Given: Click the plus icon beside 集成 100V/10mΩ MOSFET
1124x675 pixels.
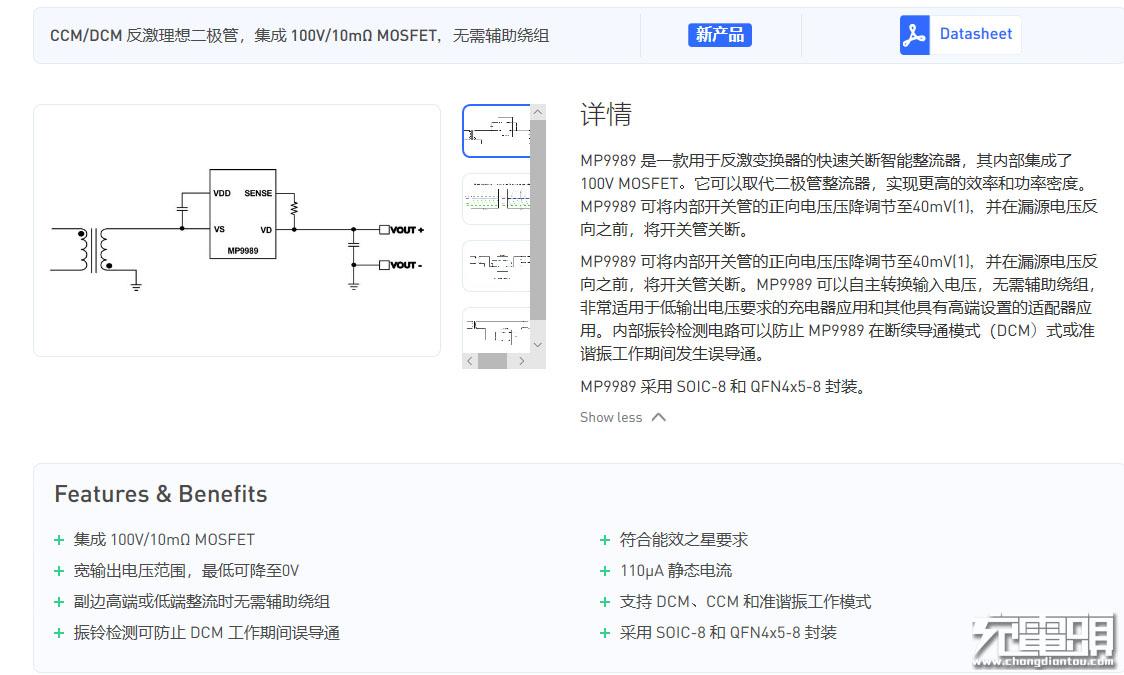Looking at the screenshot, I should point(59,540).
